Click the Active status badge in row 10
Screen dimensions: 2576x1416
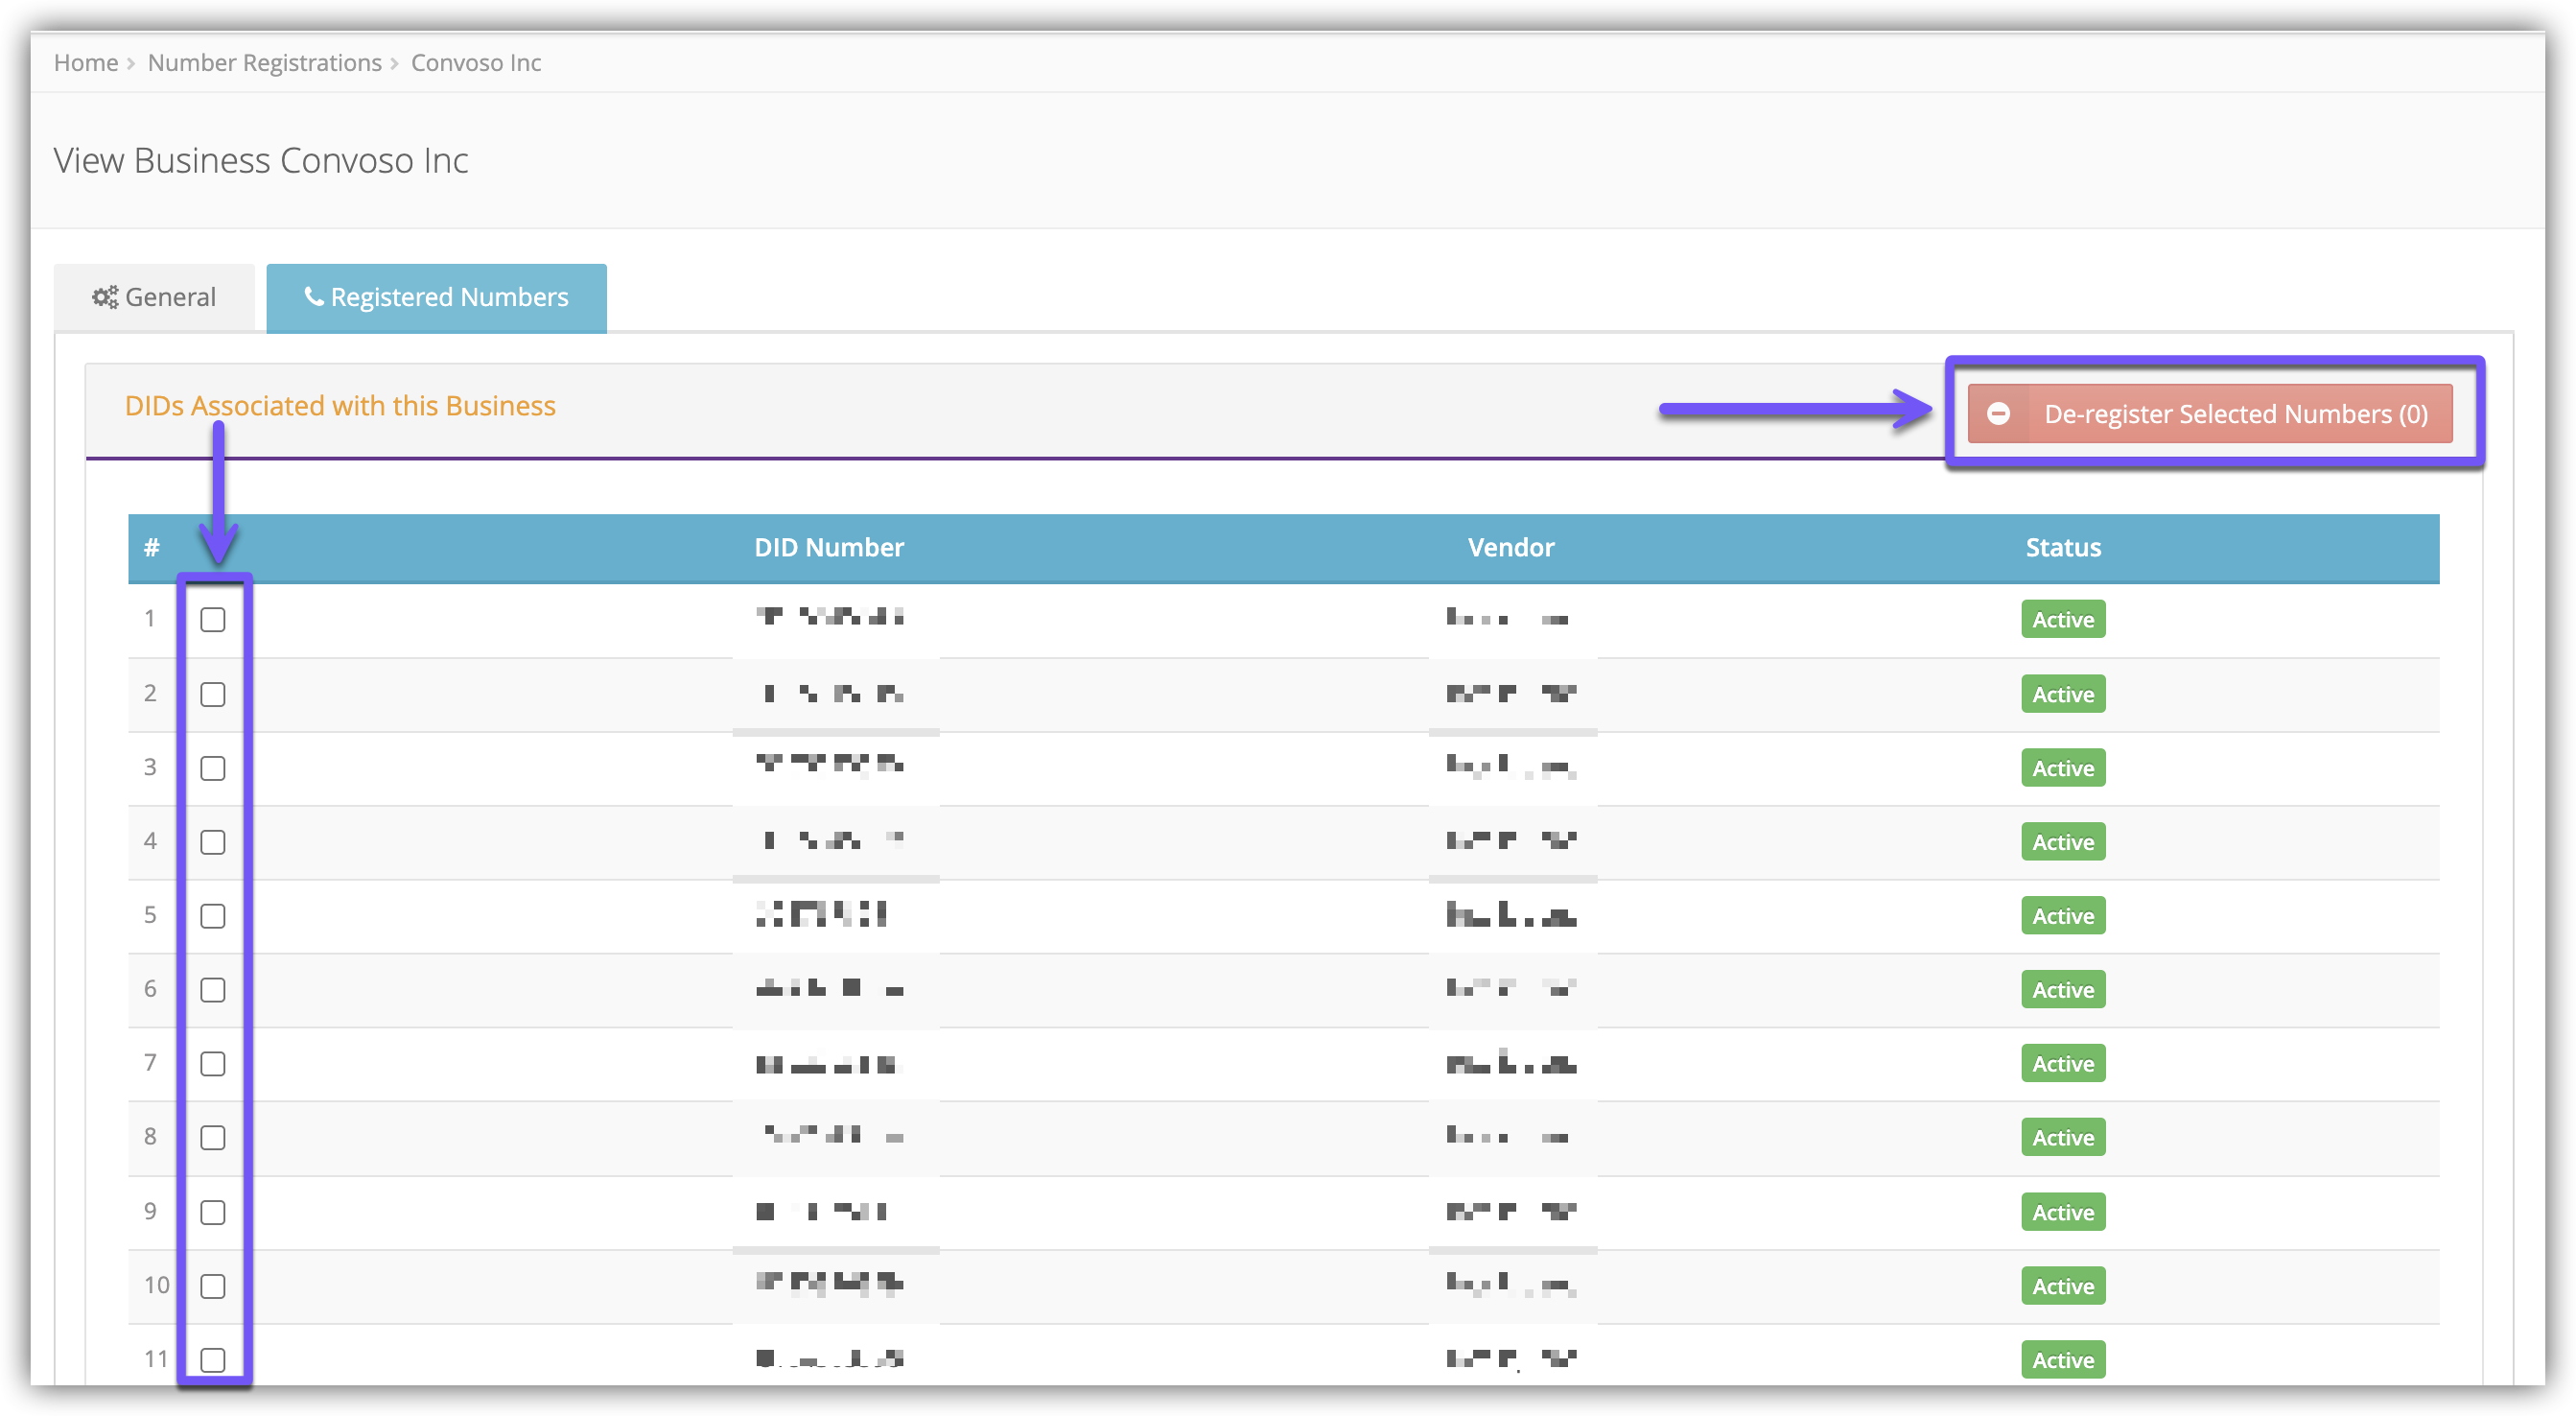pyautogui.click(x=2062, y=1286)
